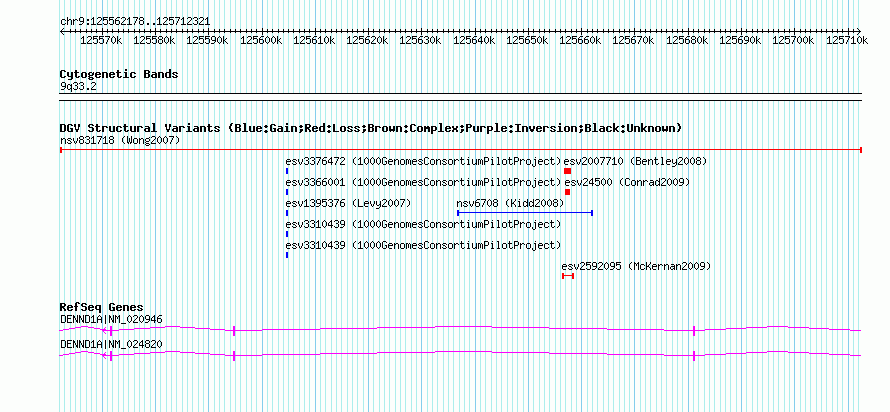Click the red square under esv2007710
The image size is (890, 412).
[x=568, y=171]
